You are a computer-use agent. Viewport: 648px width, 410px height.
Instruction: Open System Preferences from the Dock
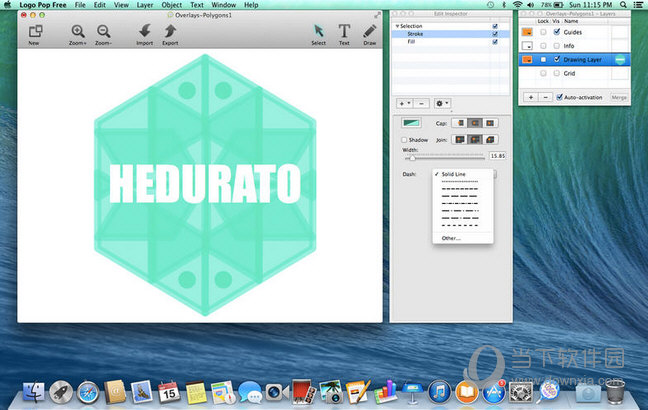click(521, 393)
